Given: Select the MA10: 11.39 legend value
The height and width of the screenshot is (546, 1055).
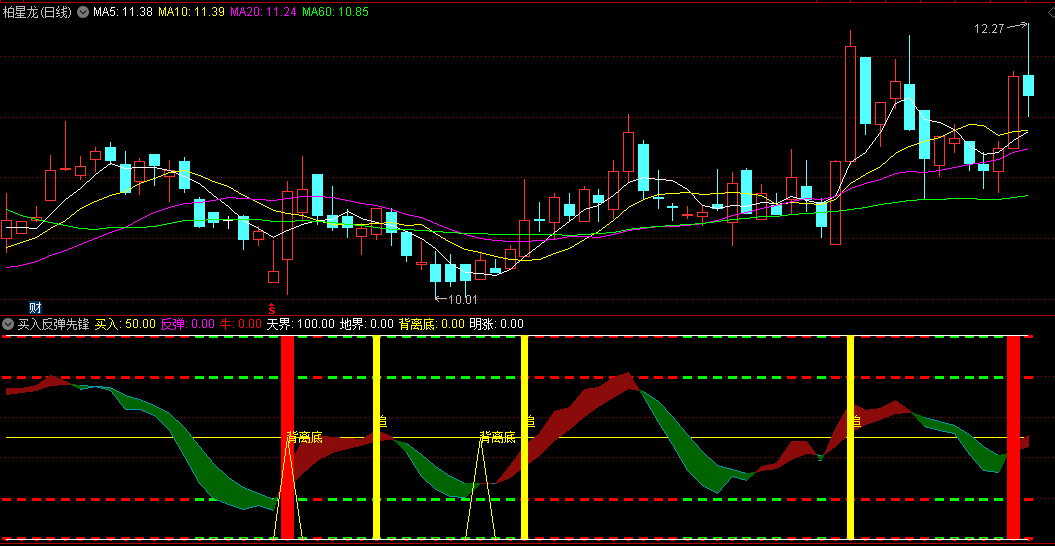Looking at the screenshot, I should pos(191,12).
